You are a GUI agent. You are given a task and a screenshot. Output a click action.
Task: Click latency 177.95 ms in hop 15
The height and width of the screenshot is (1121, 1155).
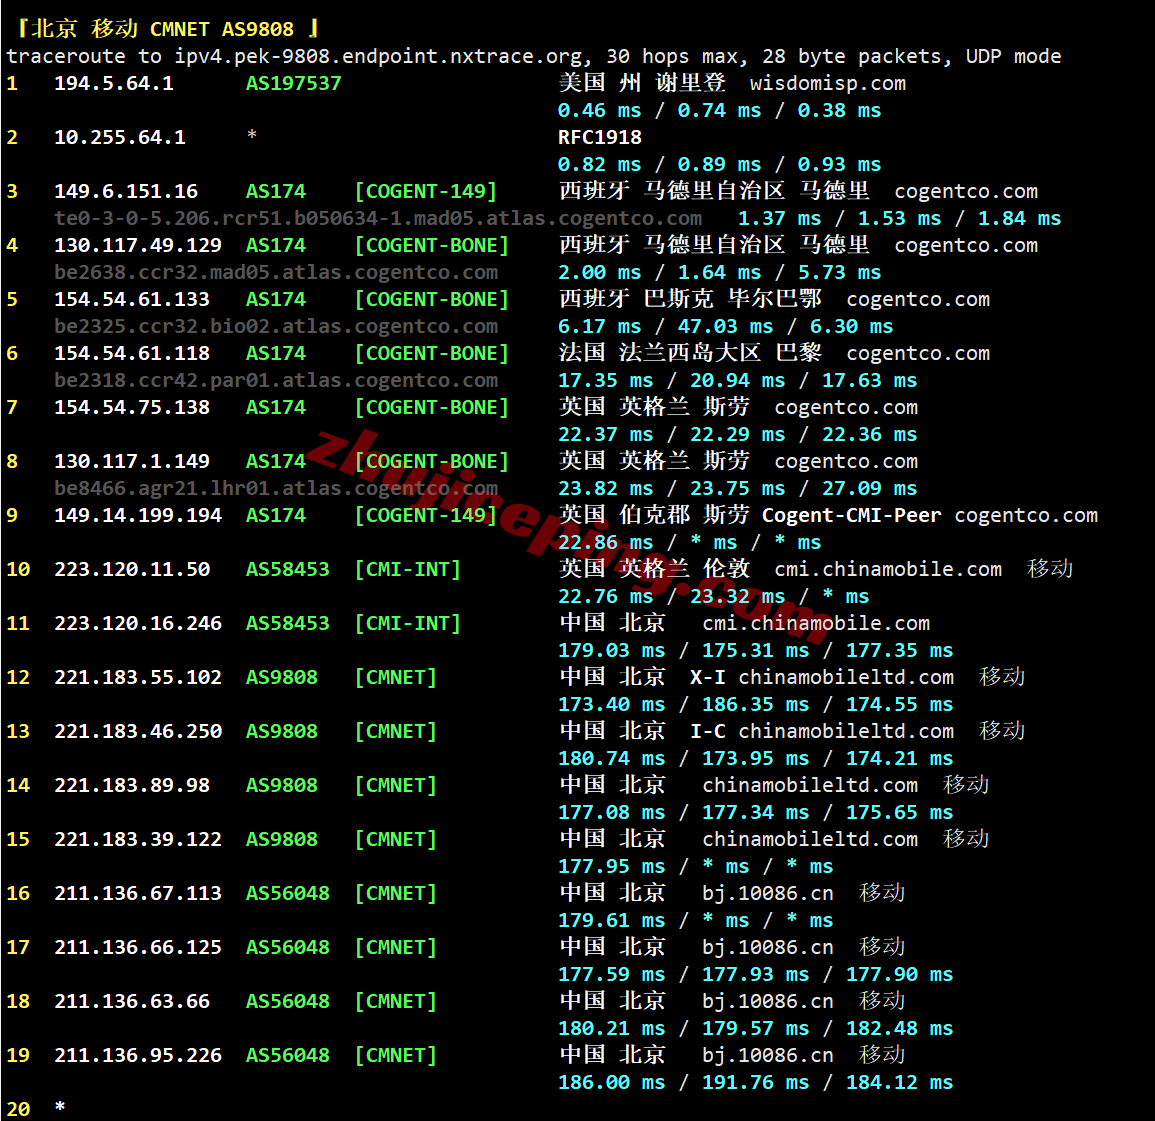pyautogui.click(x=611, y=867)
